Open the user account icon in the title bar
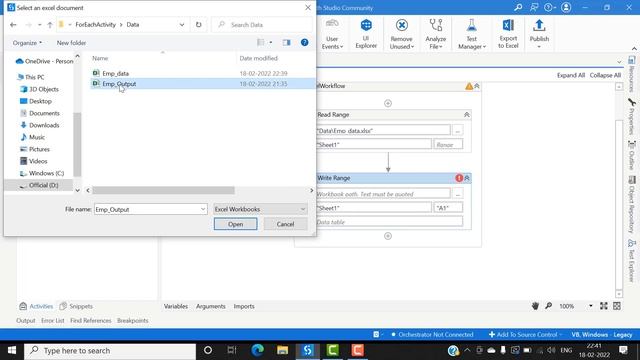The width and height of the screenshot is (640, 360). [x=566, y=7]
